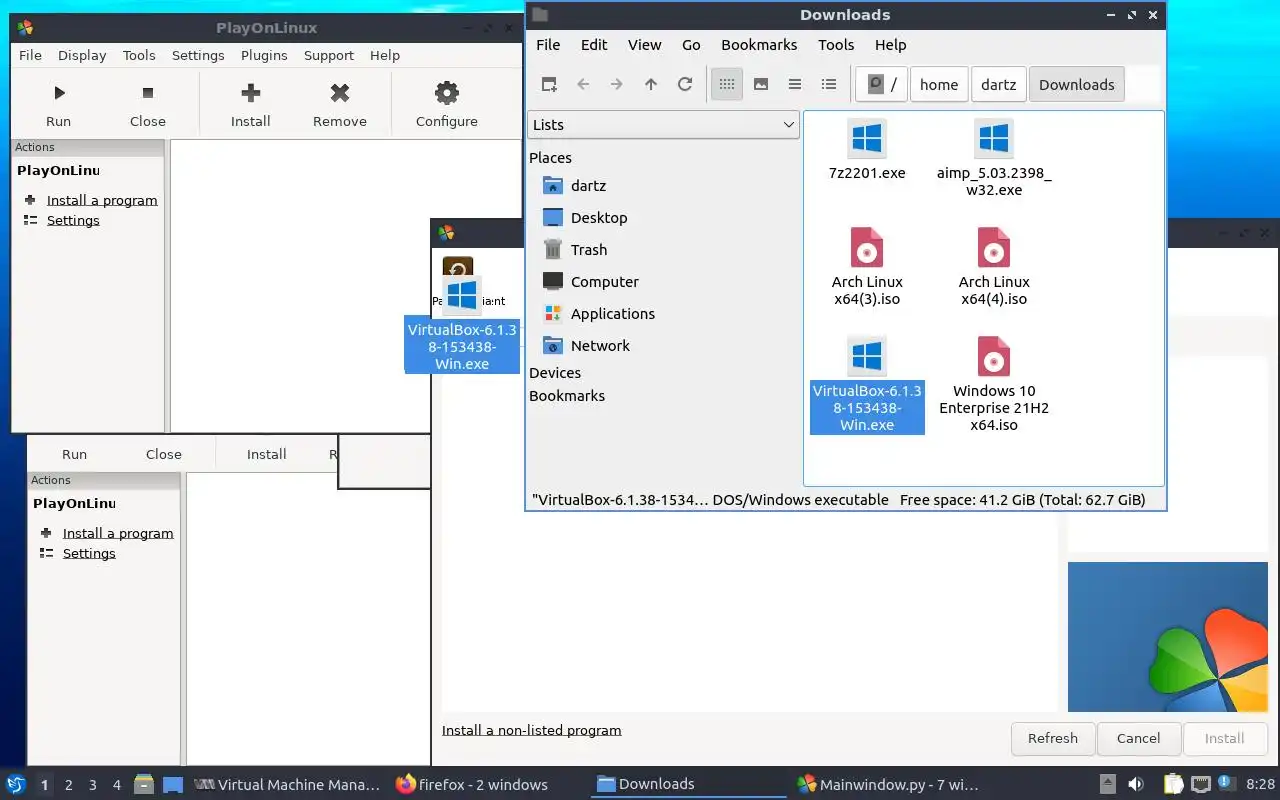The height and width of the screenshot is (800, 1280).
Task: Click the Cancel button in the install dialog
Action: click(x=1139, y=738)
